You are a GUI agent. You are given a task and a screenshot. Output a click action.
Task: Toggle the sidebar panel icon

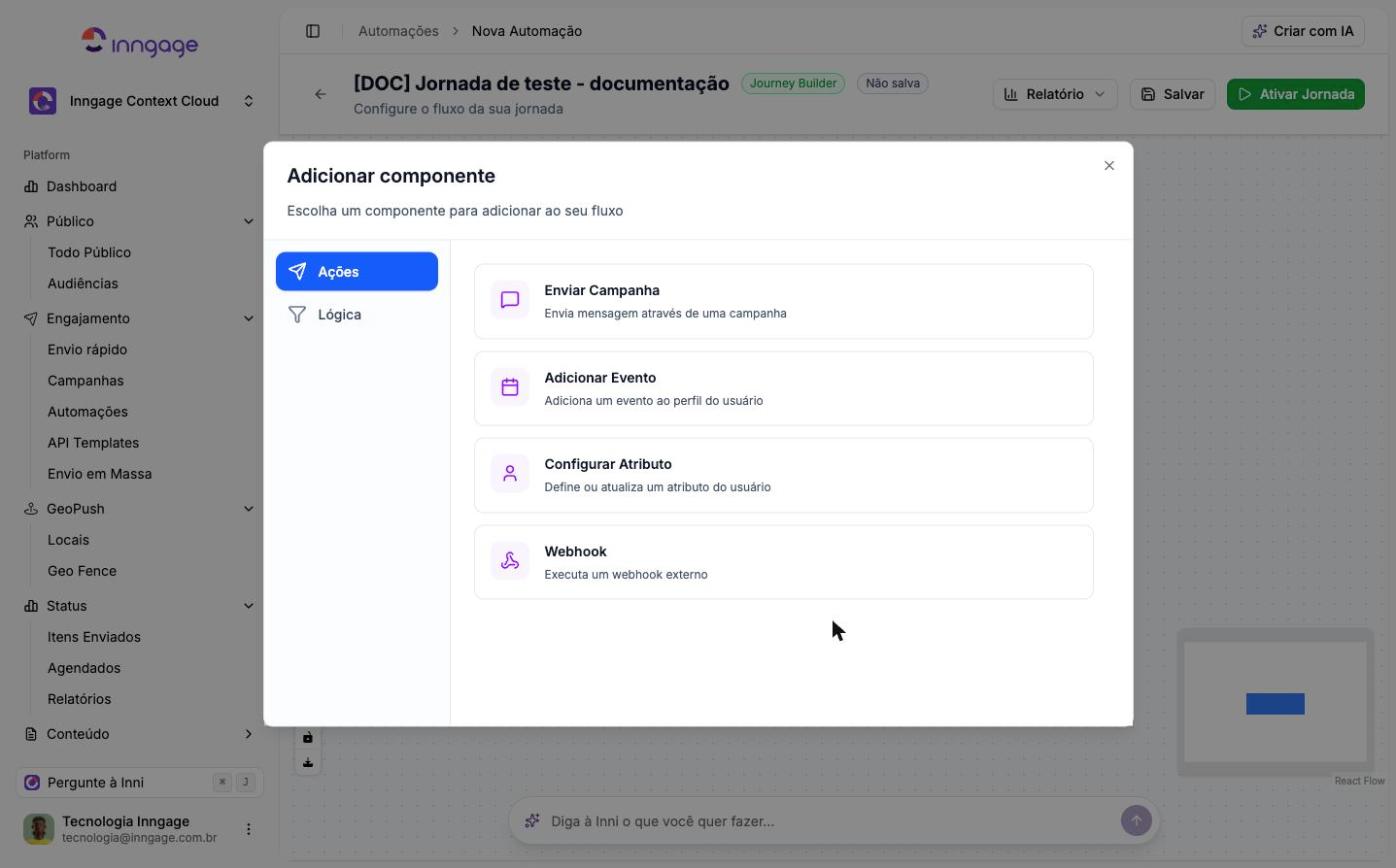click(313, 31)
